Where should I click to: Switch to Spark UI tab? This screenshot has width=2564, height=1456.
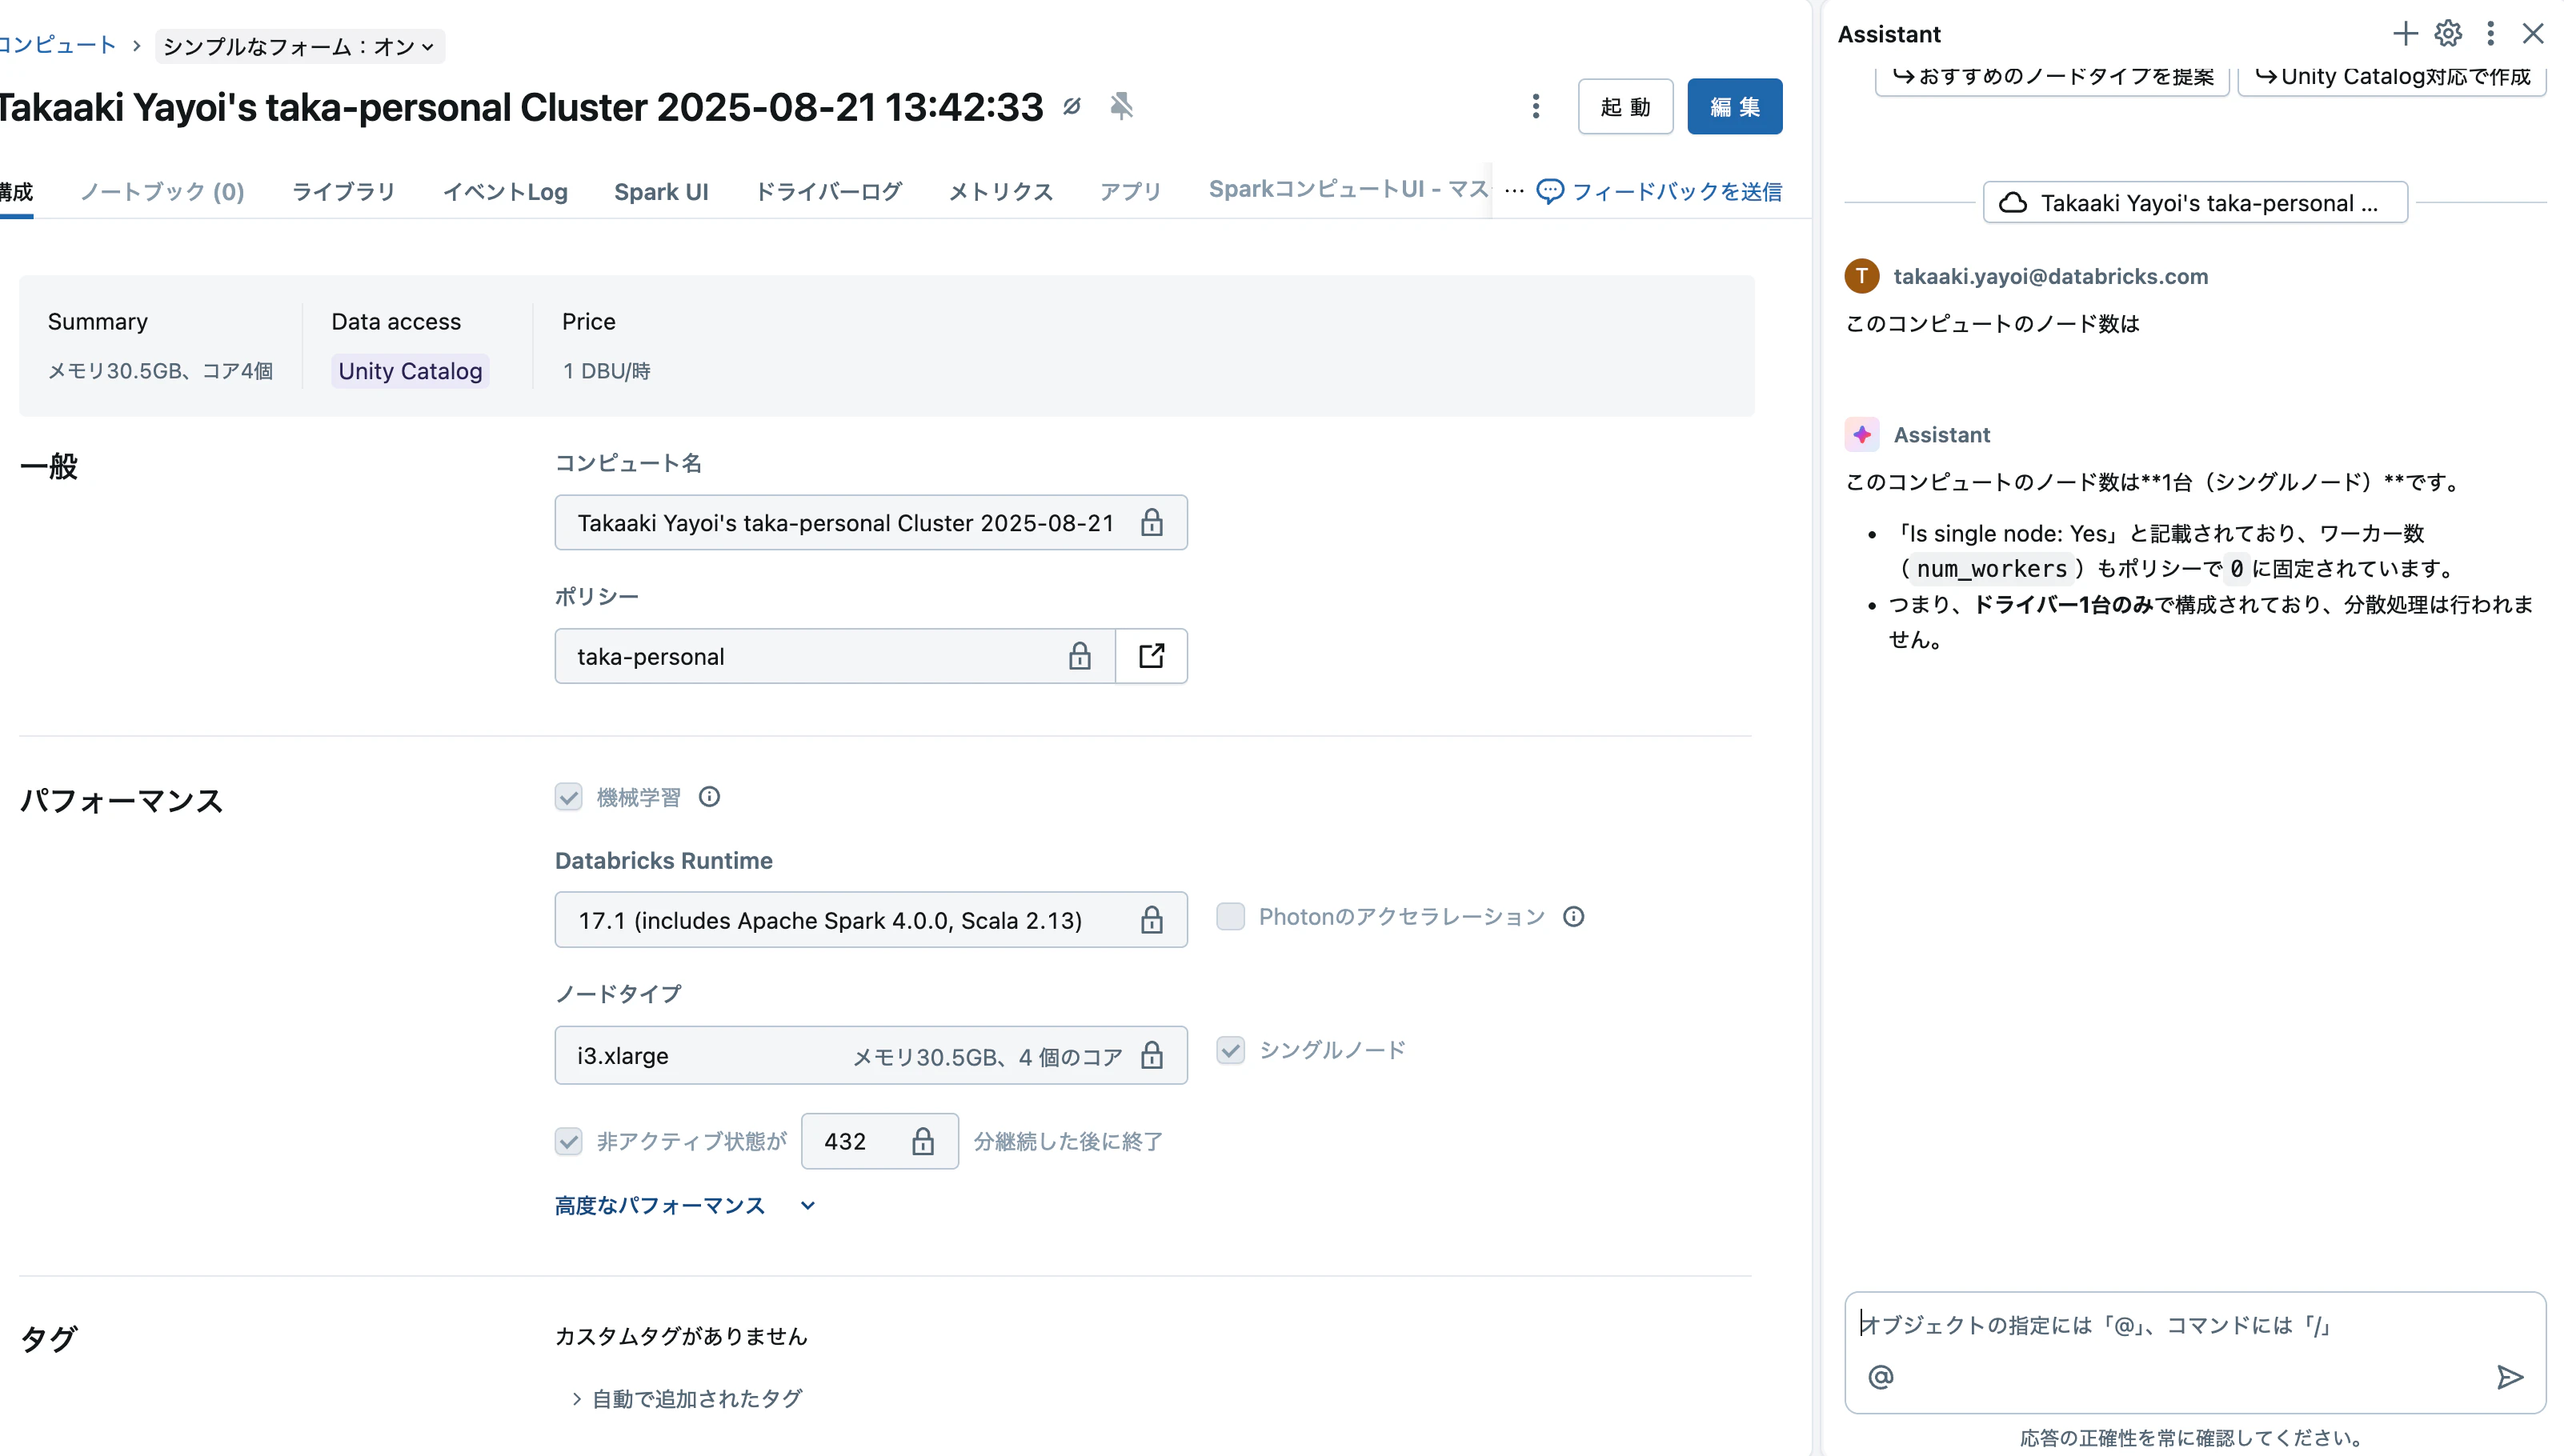click(661, 191)
